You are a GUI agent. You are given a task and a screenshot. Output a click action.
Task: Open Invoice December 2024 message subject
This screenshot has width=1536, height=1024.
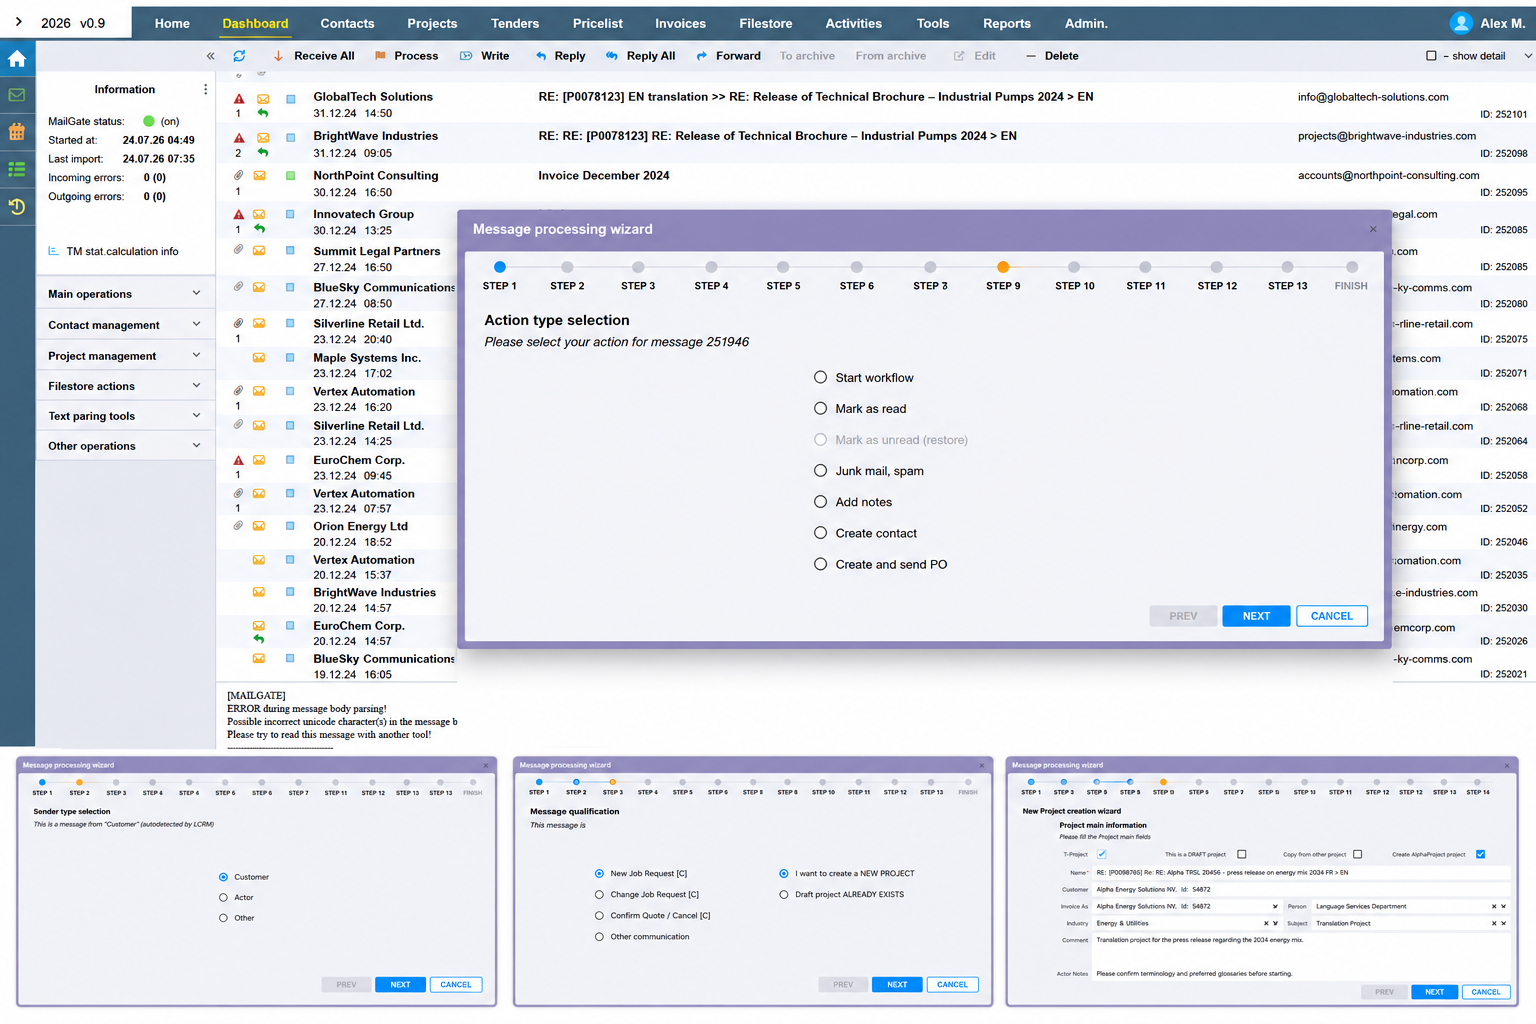pos(604,175)
